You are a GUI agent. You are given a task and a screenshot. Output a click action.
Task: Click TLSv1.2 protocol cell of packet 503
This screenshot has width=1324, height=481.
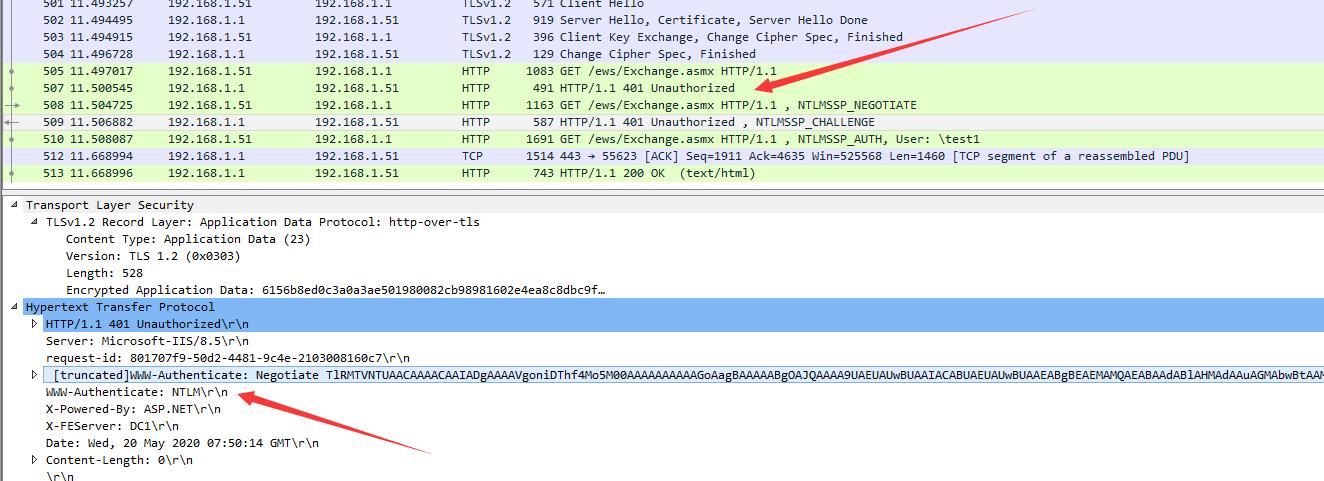pyautogui.click(x=486, y=37)
